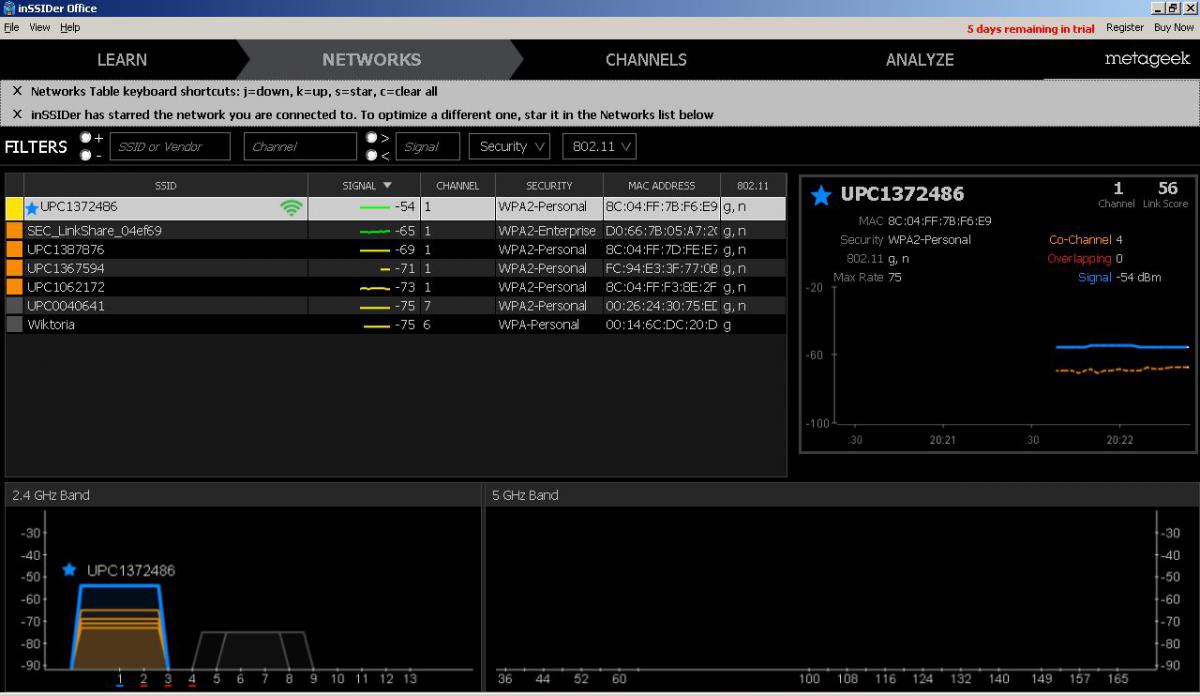The image size is (1200, 696).
Task: Open the 802.11 filter dropdown
Action: point(600,146)
